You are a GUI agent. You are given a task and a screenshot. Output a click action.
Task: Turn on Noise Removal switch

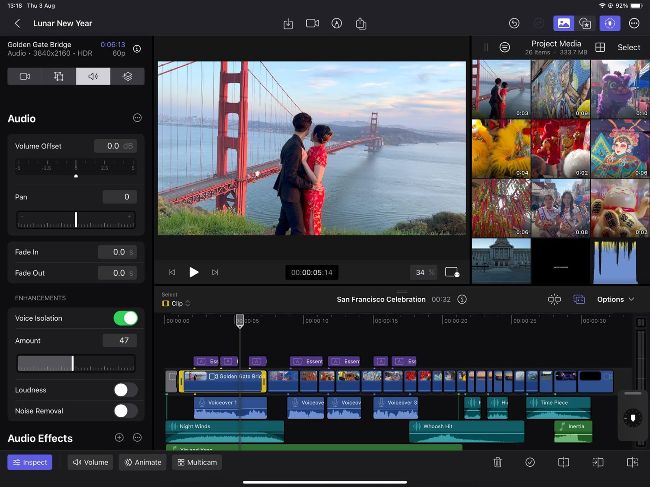[x=126, y=410]
